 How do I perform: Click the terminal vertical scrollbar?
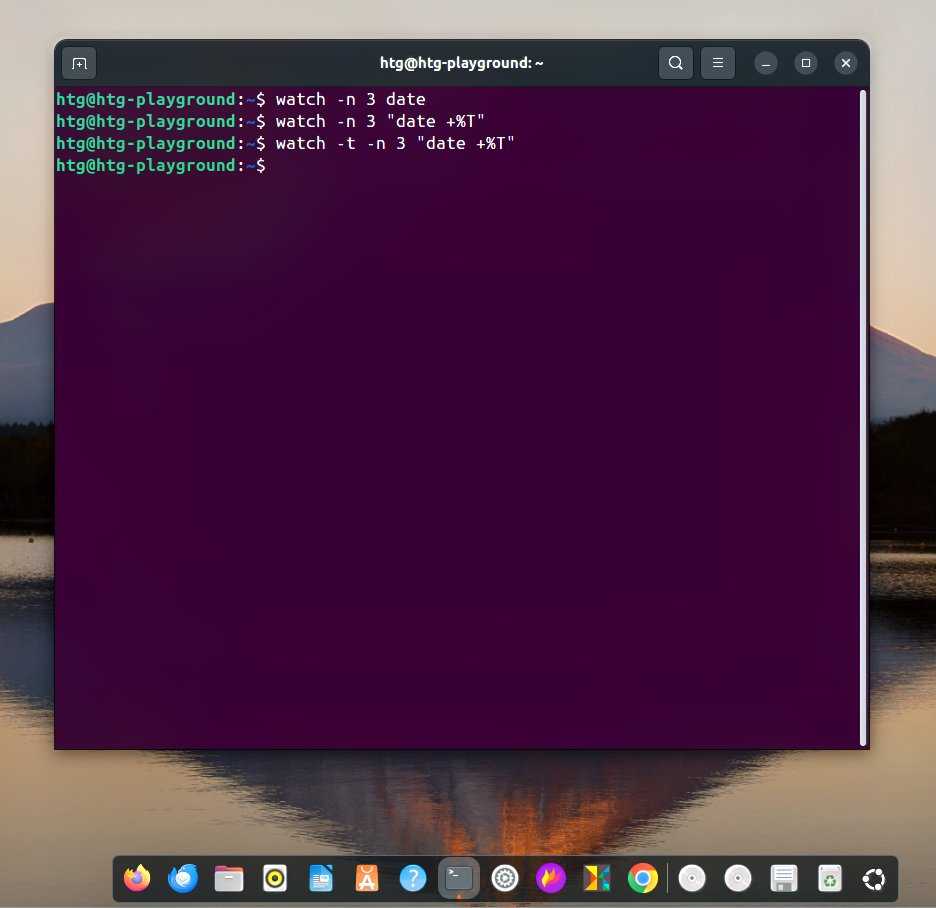point(863,418)
